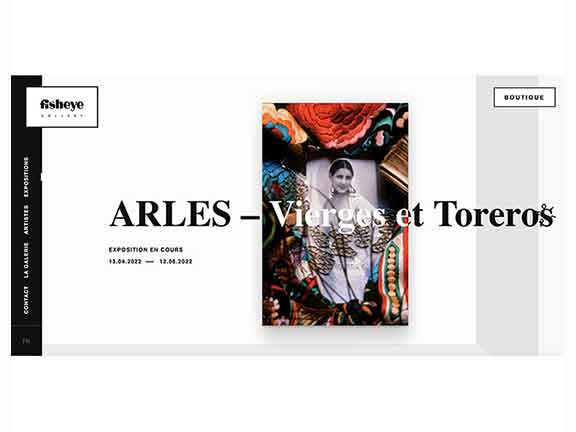Click the word ARLES in the headline
The height and width of the screenshot is (432, 576).
click(x=170, y=214)
